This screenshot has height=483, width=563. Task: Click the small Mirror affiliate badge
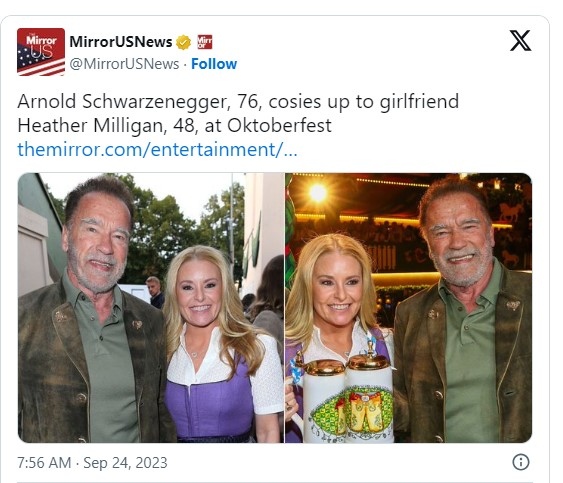pyautogui.click(x=205, y=42)
